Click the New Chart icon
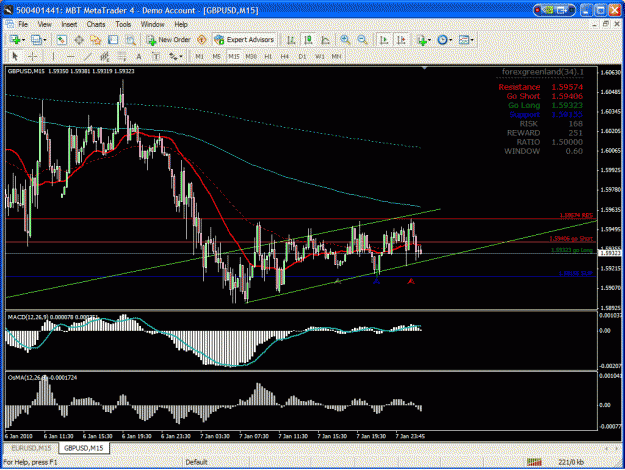The image size is (625, 470). click(16, 40)
